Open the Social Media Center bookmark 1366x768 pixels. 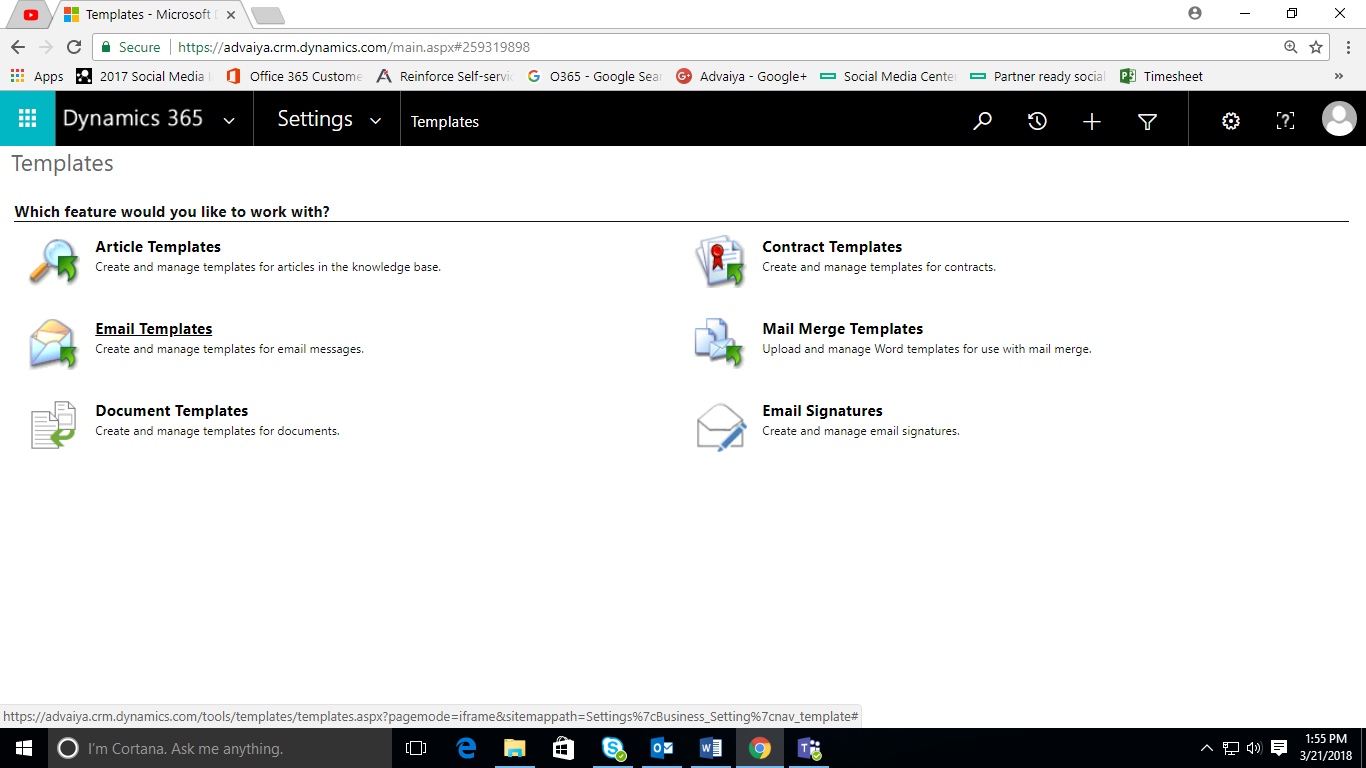pyautogui.click(x=889, y=76)
